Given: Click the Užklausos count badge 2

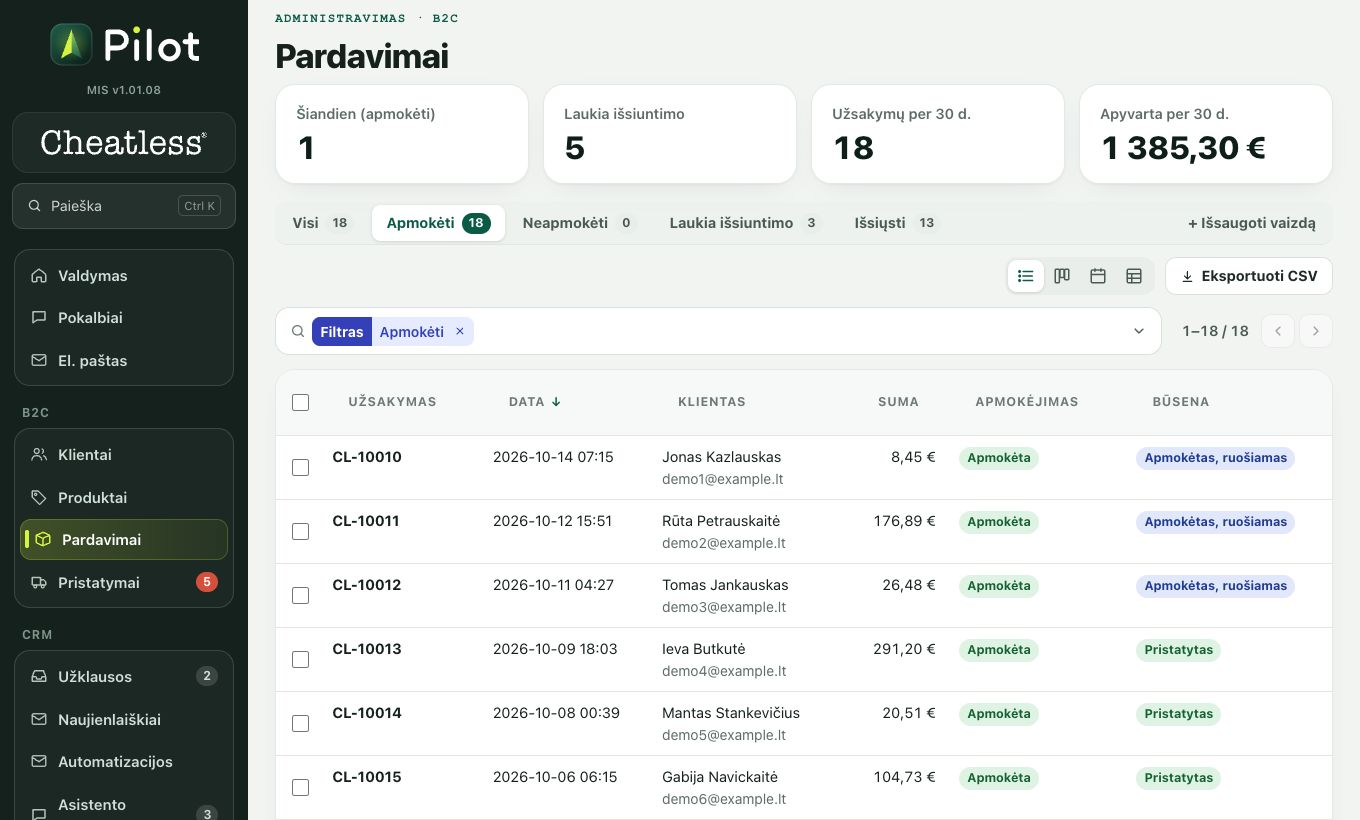Looking at the screenshot, I should [207, 676].
